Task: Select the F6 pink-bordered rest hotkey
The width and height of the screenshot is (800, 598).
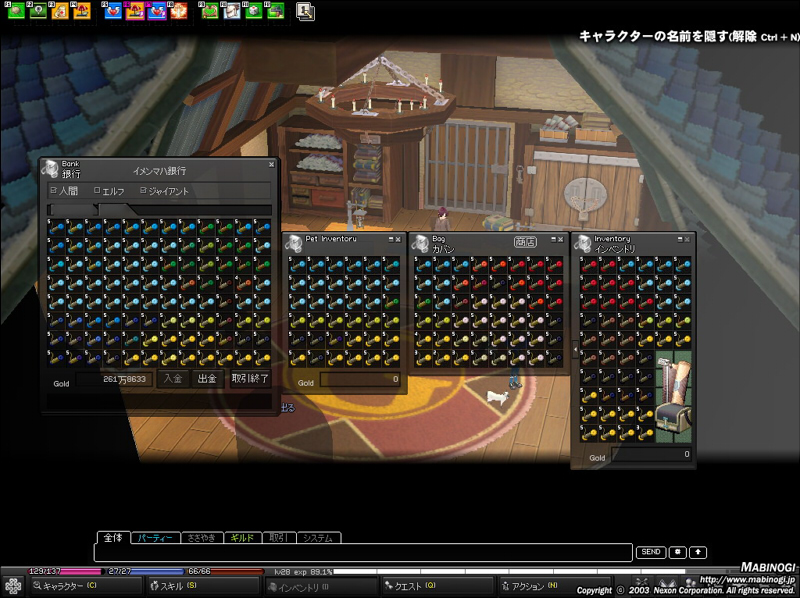Action: pos(135,10)
